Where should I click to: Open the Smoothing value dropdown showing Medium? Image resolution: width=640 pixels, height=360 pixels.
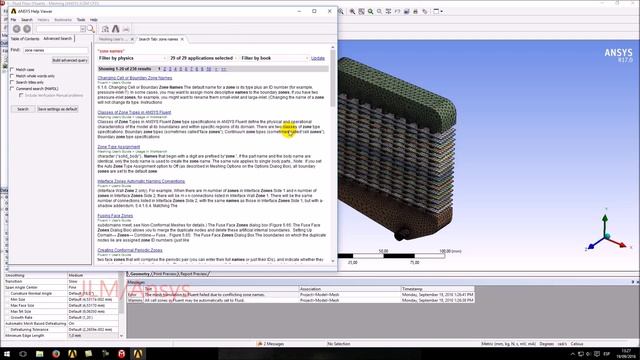click(x=93, y=276)
